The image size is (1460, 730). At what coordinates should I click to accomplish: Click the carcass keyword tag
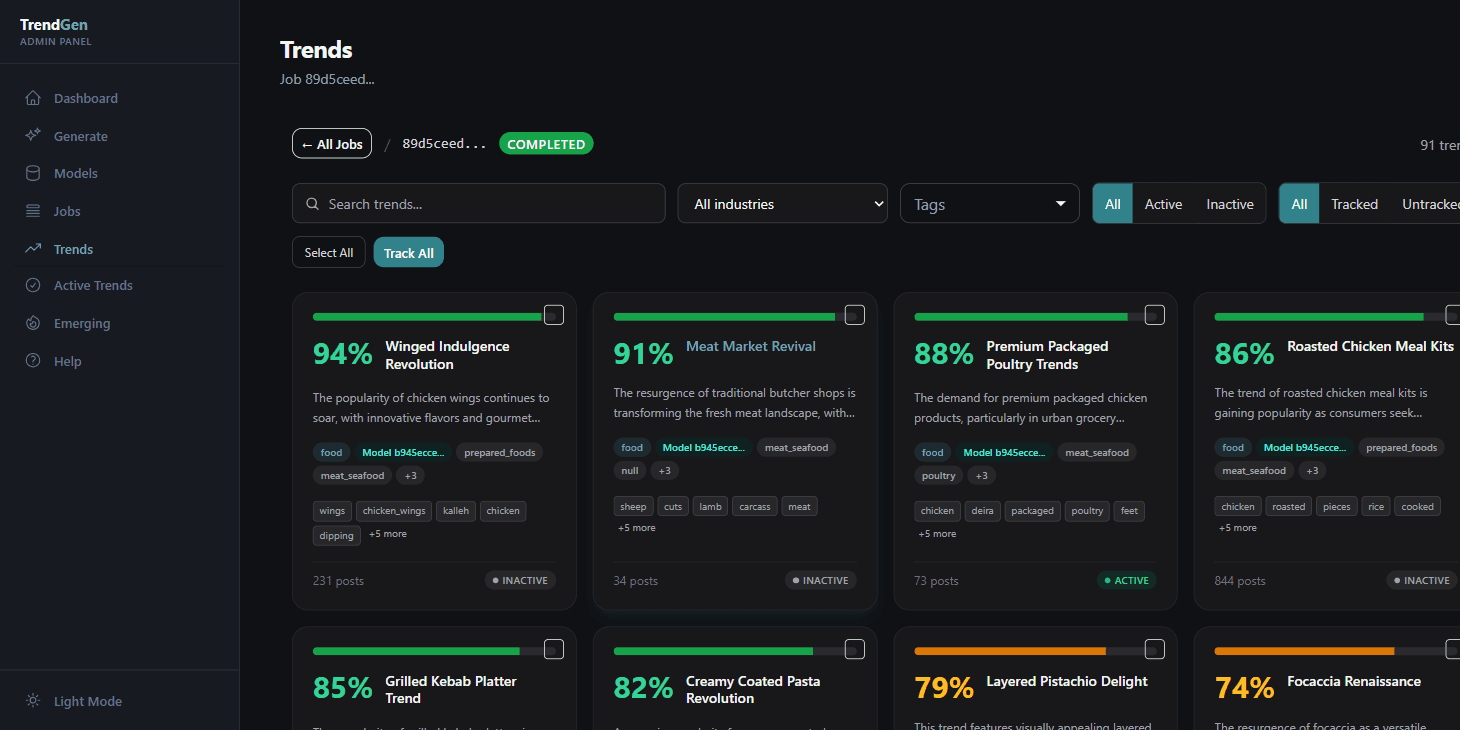[755, 506]
